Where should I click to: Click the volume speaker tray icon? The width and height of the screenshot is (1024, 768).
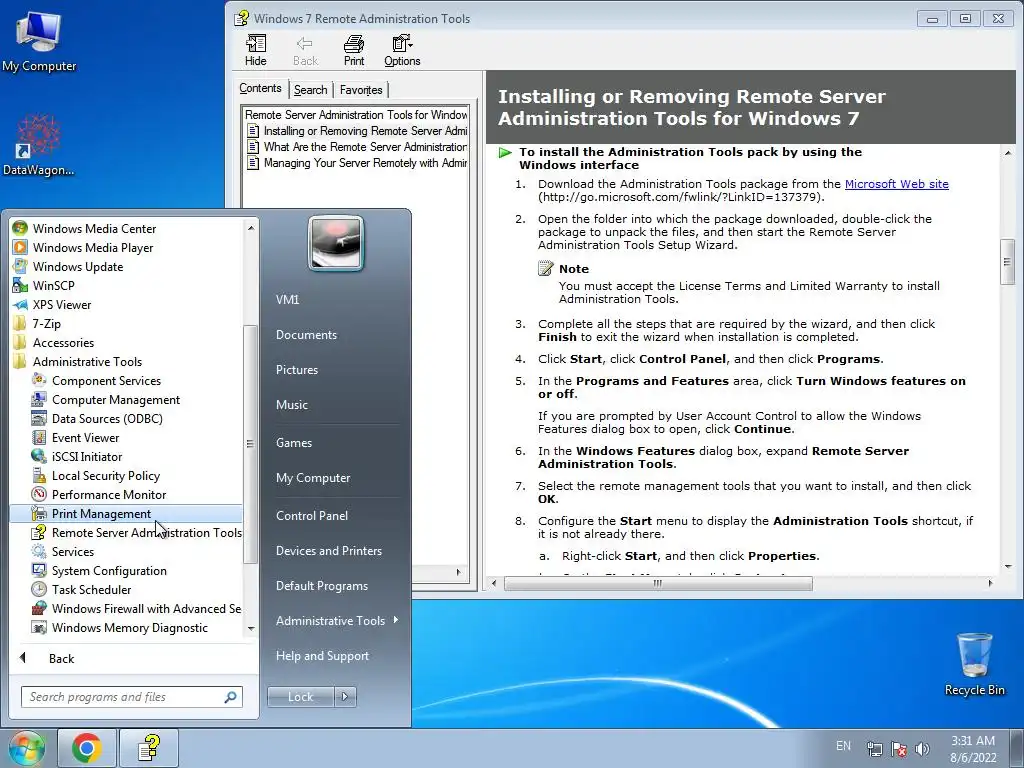pyautogui.click(x=922, y=748)
